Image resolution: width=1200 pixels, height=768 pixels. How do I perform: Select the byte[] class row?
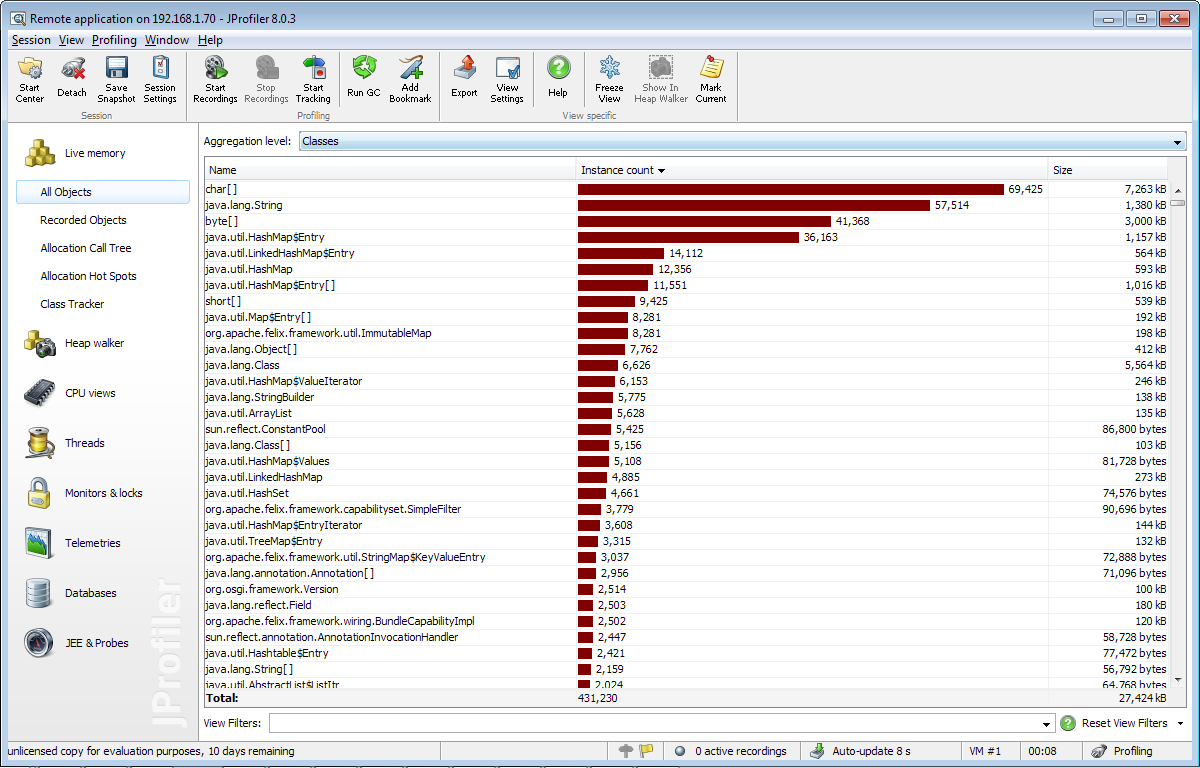(687, 221)
